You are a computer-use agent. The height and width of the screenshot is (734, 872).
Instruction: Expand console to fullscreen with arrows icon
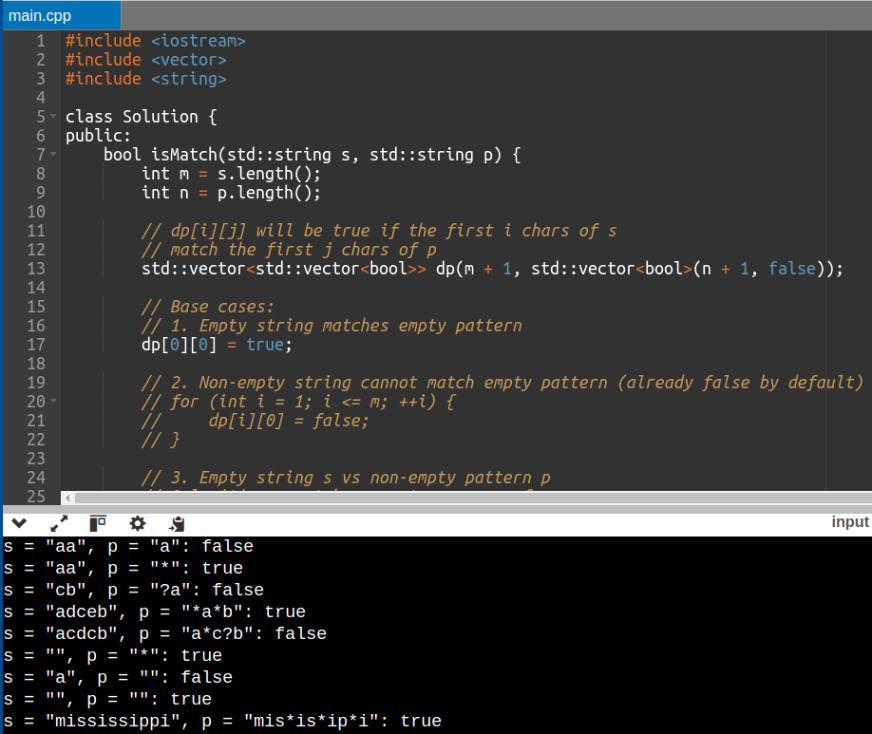click(58, 523)
